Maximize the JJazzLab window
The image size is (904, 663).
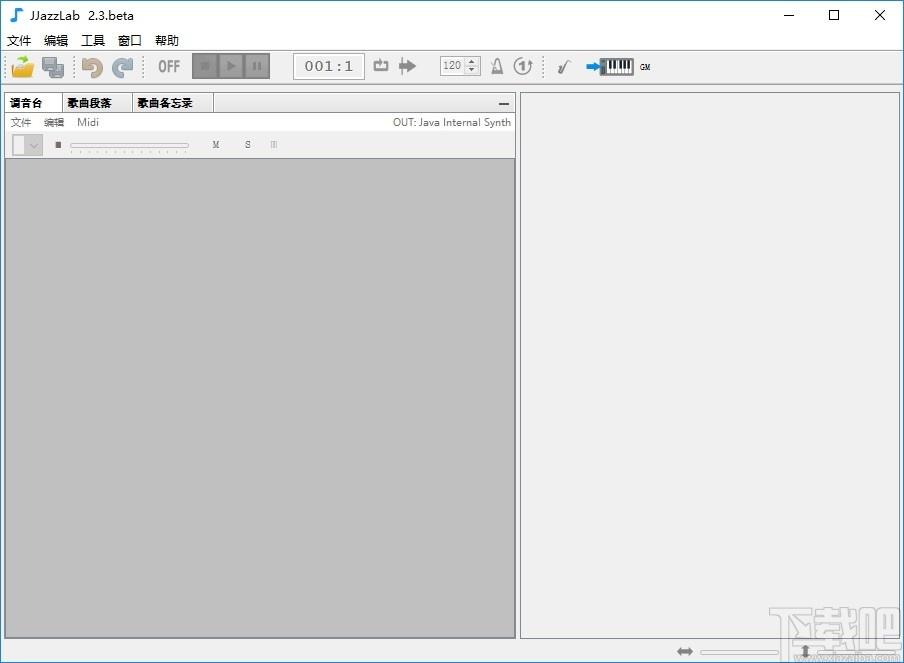pyautogui.click(x=834, y=15)
